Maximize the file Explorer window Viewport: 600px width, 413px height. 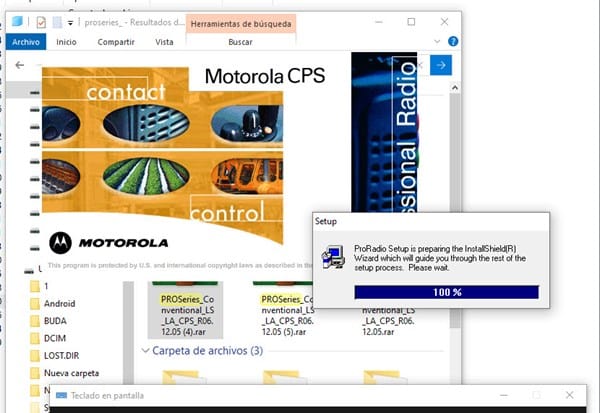click(411, 22)
